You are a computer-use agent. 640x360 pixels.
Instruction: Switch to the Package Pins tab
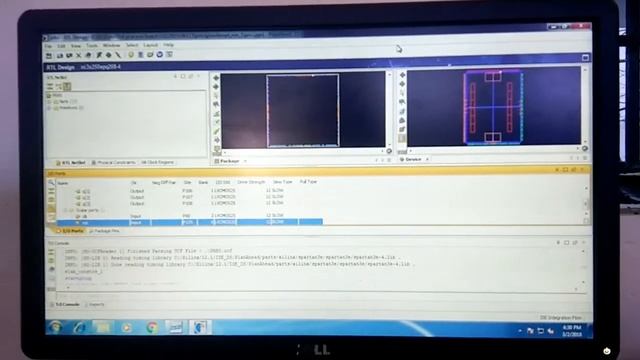pos(104,231)
